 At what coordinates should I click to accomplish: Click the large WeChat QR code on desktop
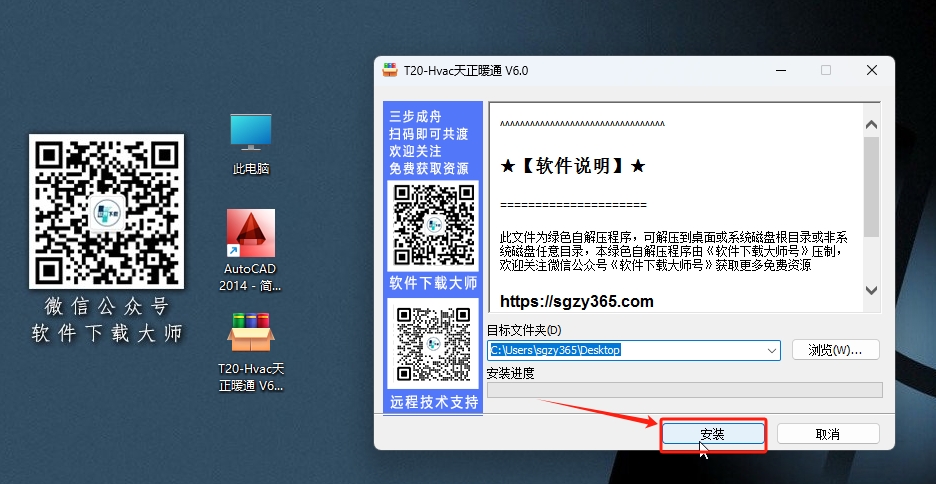click(x=106, y=211)
